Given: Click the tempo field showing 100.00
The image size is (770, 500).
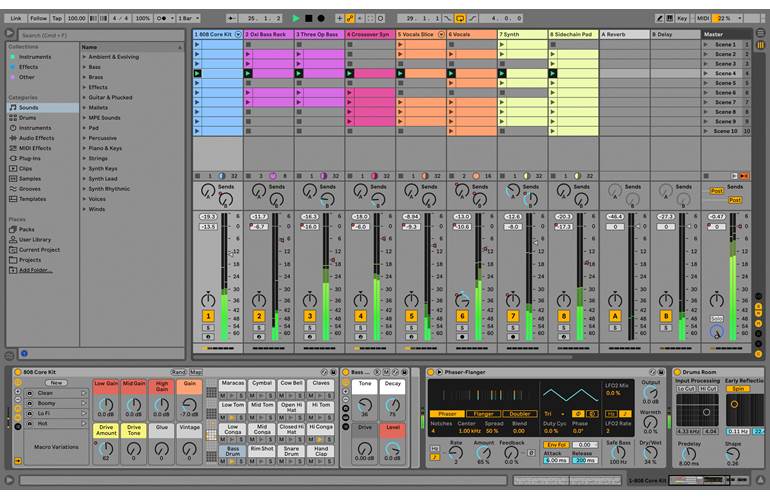Looking at the screenshot, I should (x=76, y=18).
